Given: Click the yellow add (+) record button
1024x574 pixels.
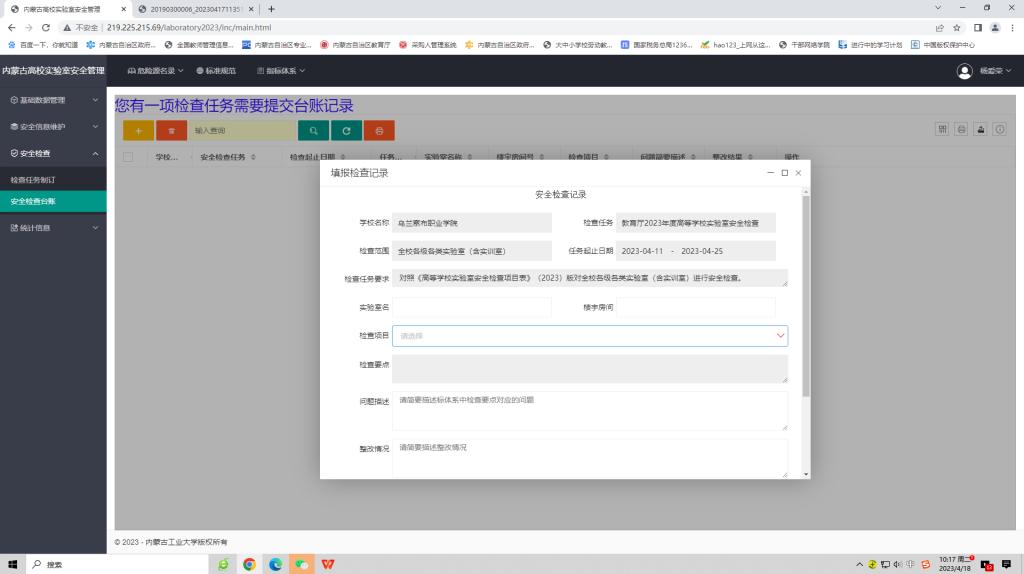Looking at the screenshot, I should tap(138, 130).
